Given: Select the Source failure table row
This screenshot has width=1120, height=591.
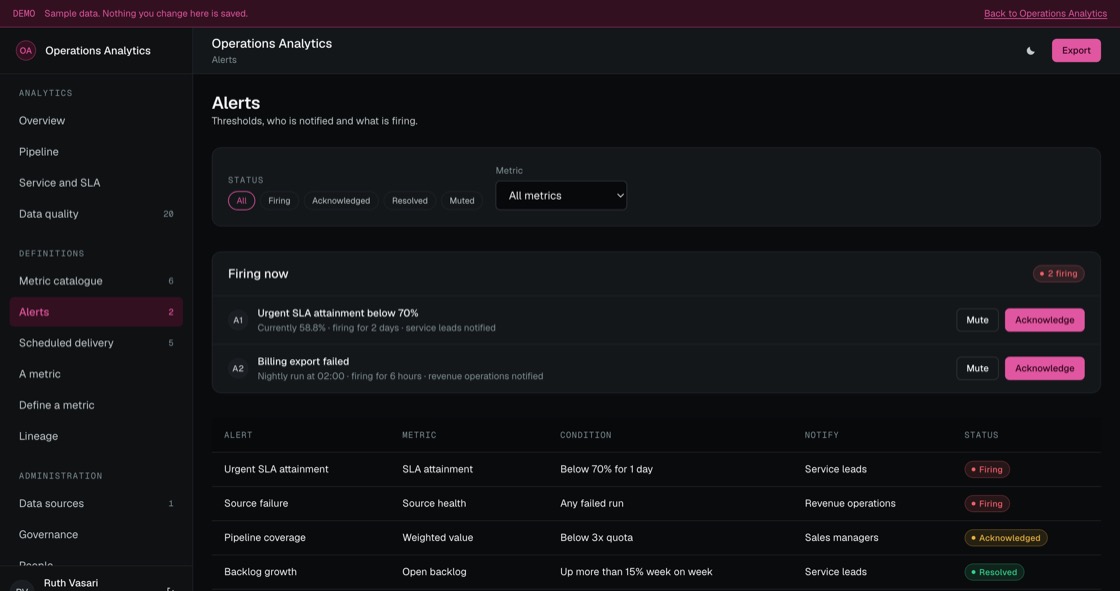Looking at the screenshot, I should tap(656, 504).
